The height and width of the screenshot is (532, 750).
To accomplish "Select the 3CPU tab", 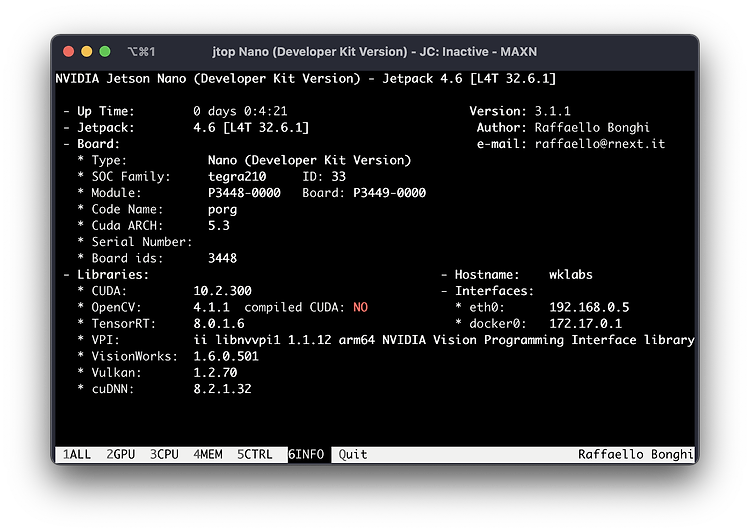I will pyautogui.click(x=164, y=454).
